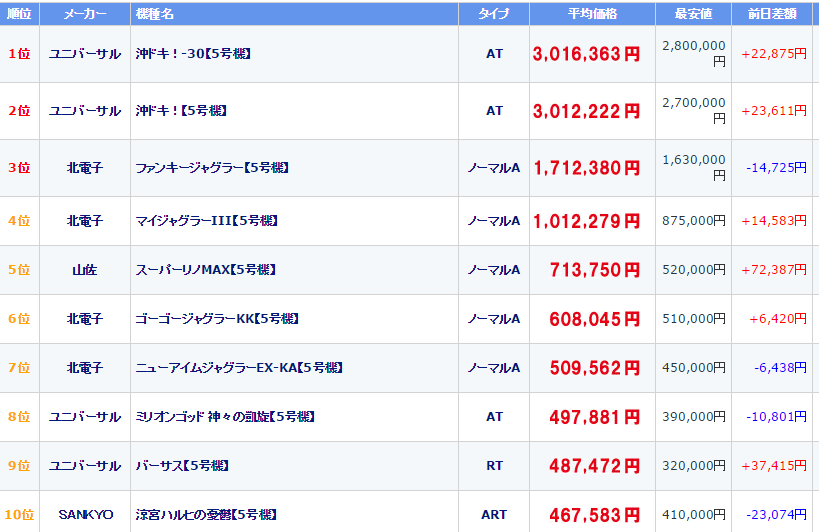Select average price 497,881円
Image resolution: width=819 pixels, height=532 pixels.
[594, 417]
